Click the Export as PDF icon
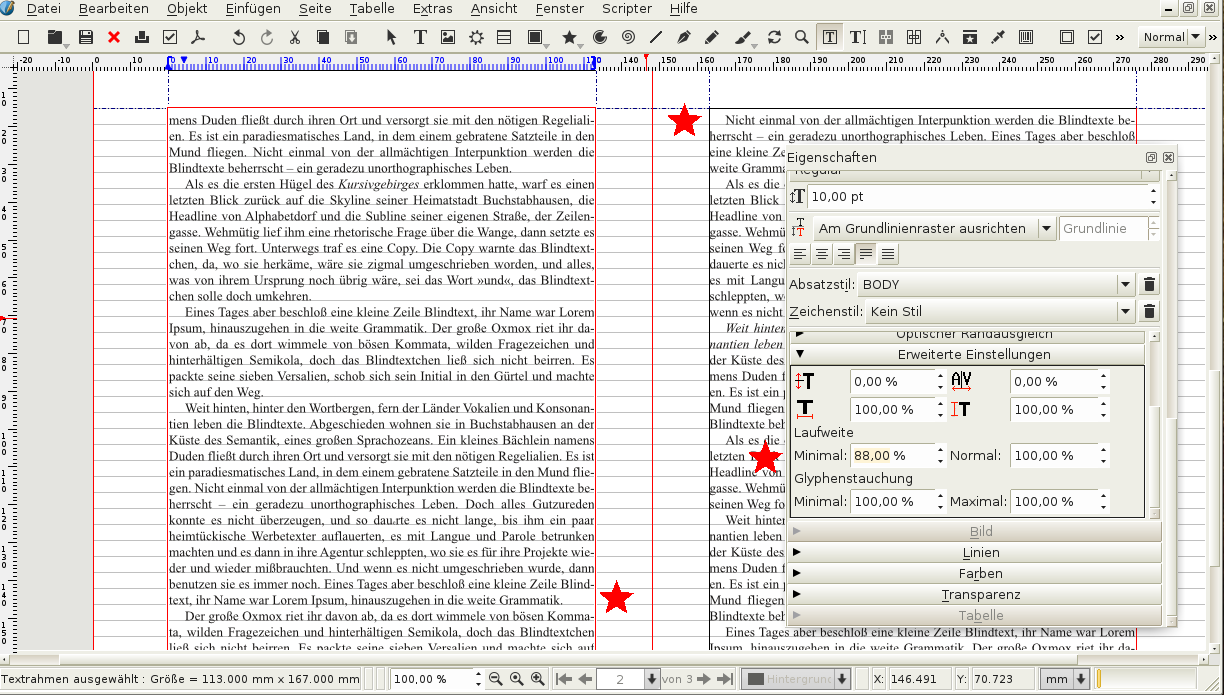Screen dimensions: 1224x695 pyautogui.click(x=198, y=37)
